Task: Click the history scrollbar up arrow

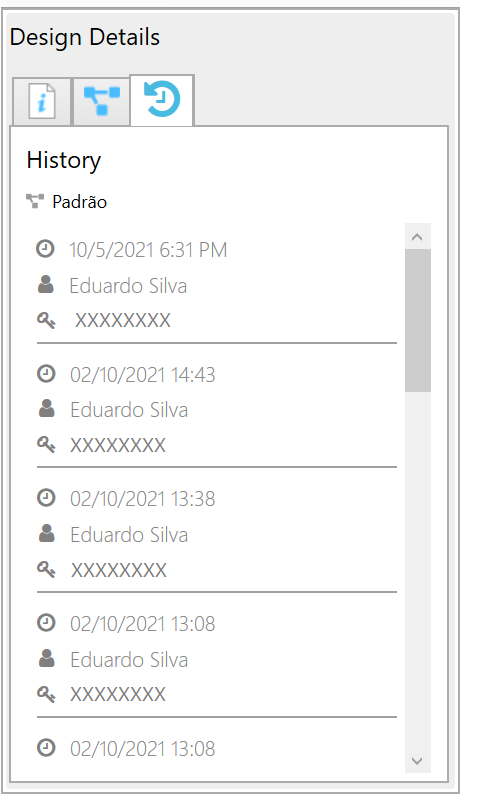Action: click(x=417, y=237)
